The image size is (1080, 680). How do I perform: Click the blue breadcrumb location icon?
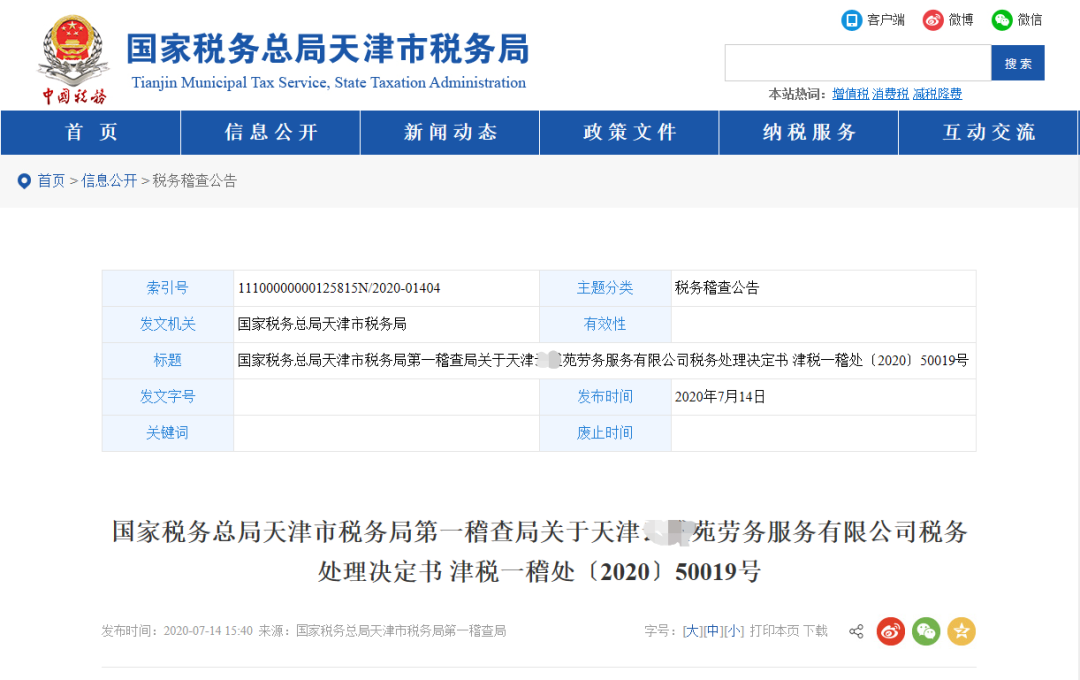[x=23, y=181]
